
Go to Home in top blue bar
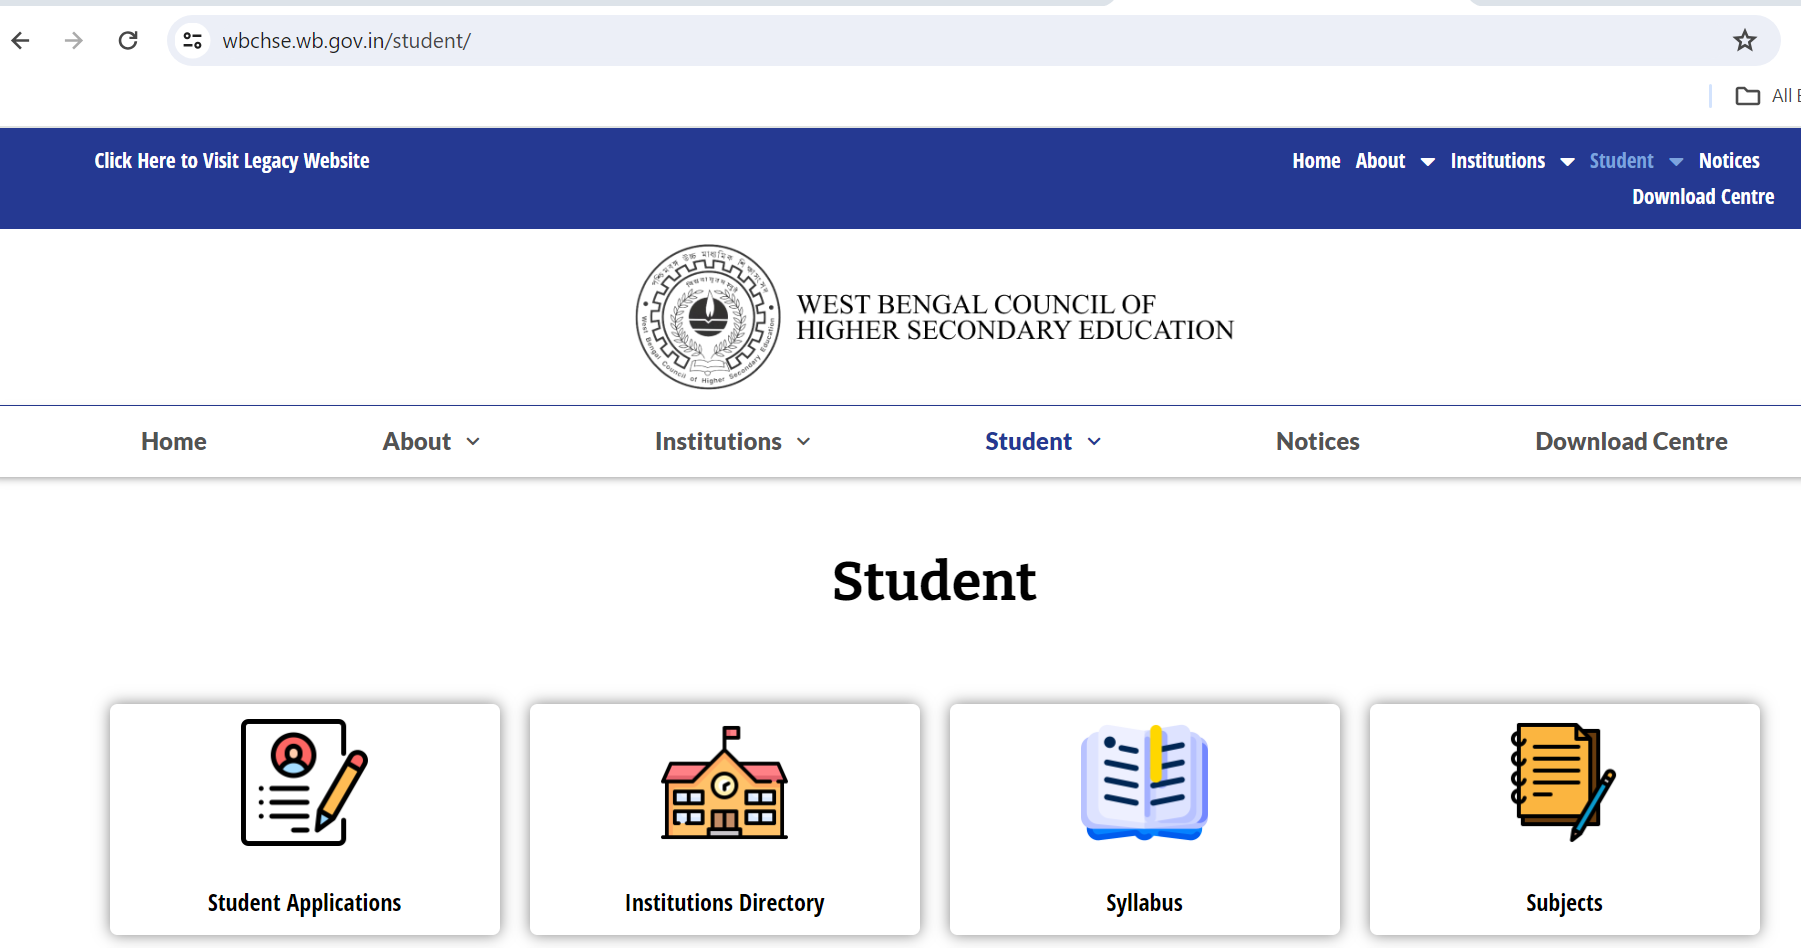(x=1316, y=161)
